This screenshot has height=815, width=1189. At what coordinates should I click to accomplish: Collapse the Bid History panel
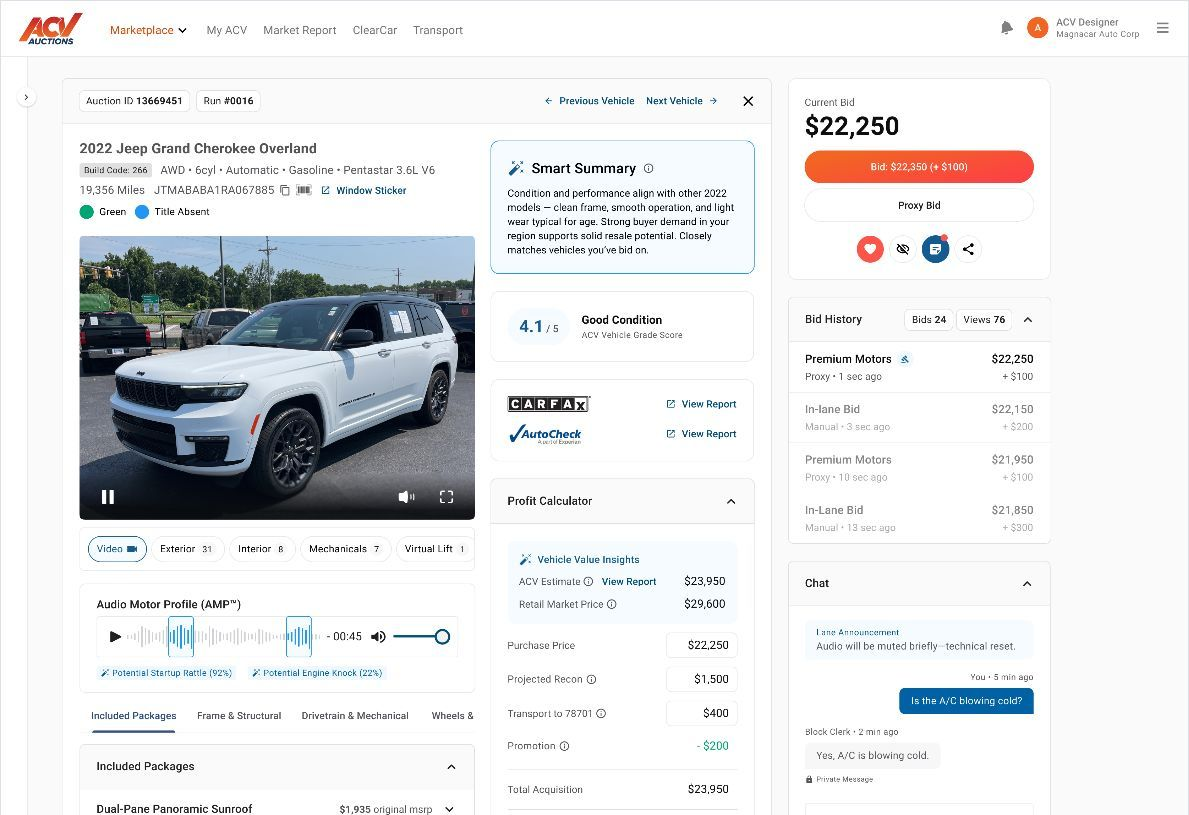point(1027,319)
